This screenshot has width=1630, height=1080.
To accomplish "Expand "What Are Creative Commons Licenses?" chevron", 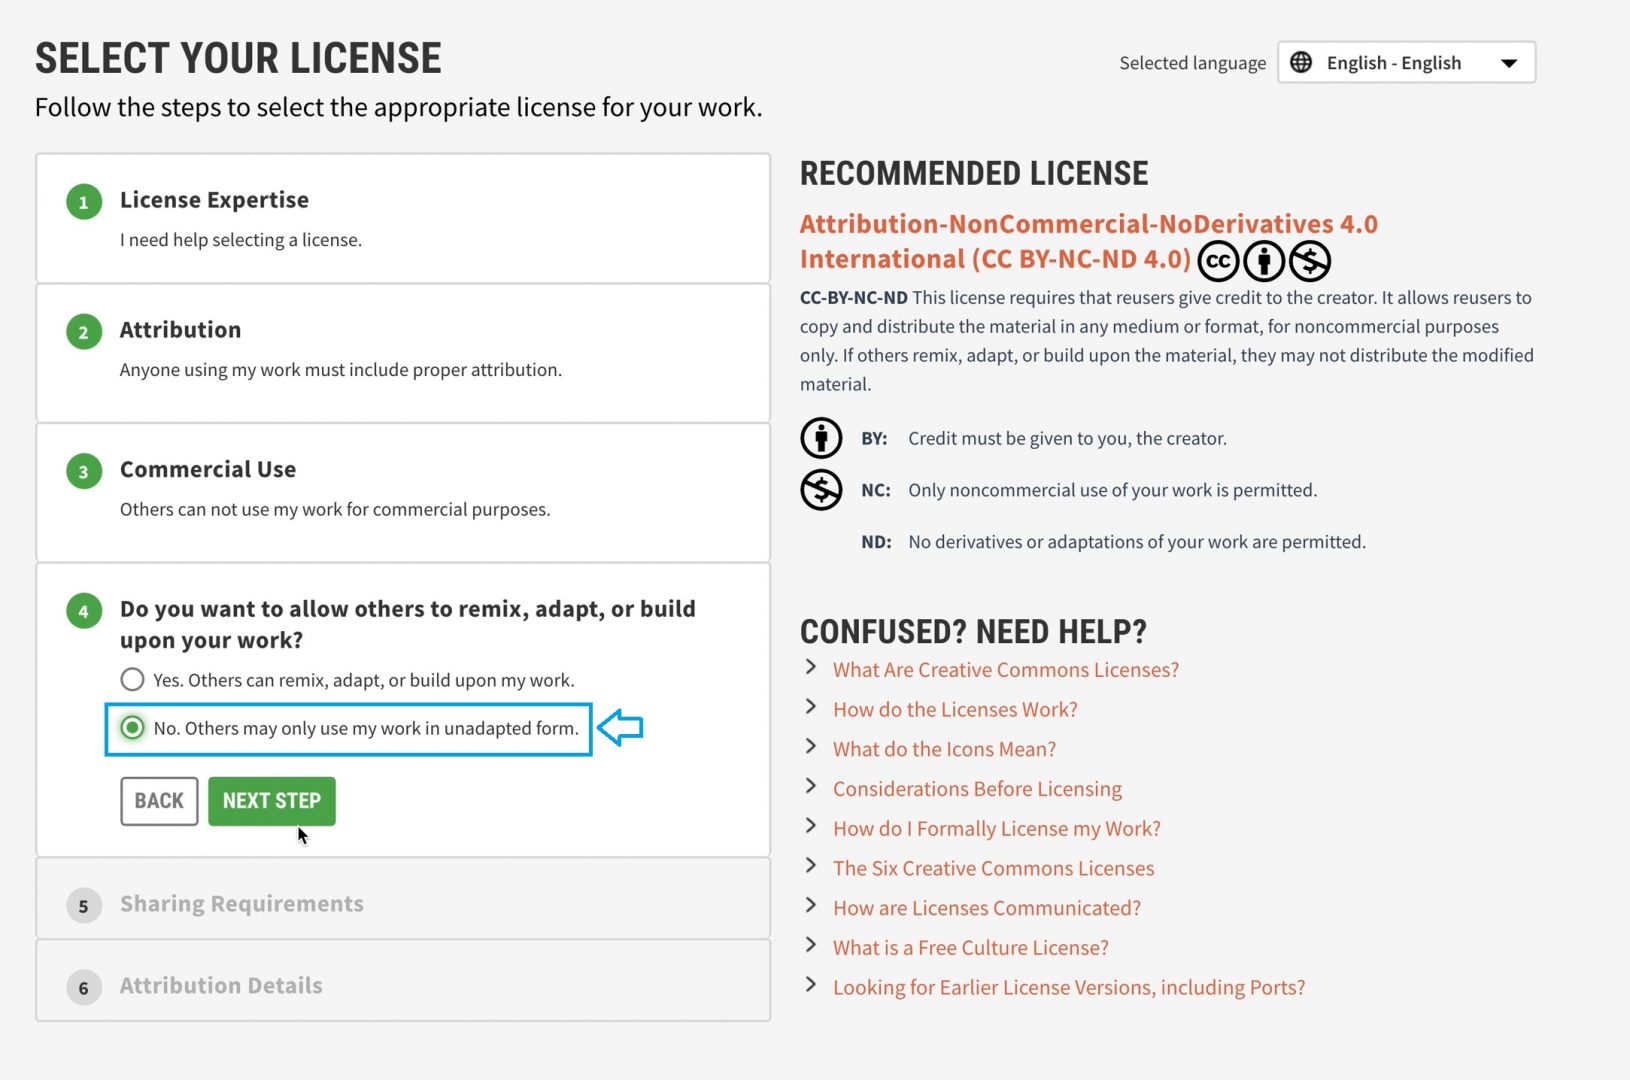I will 810,671.
